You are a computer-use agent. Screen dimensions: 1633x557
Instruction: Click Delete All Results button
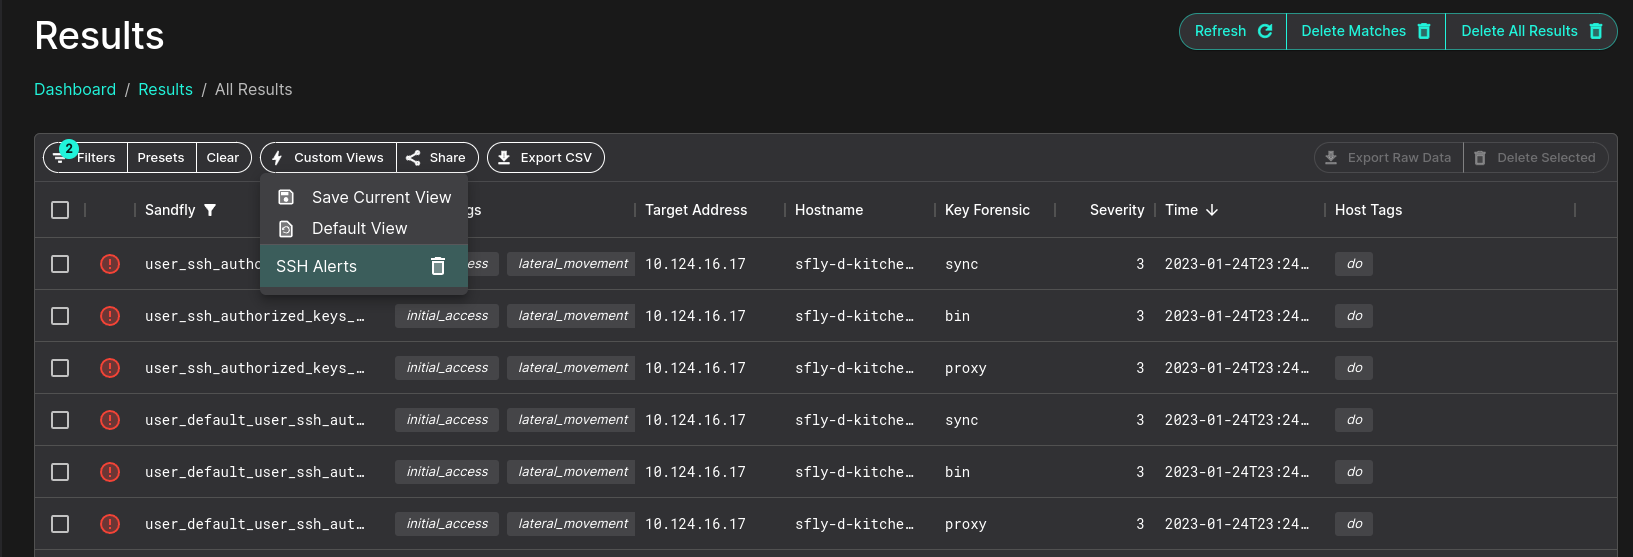pyautogui.click(x=1531, y=31)
